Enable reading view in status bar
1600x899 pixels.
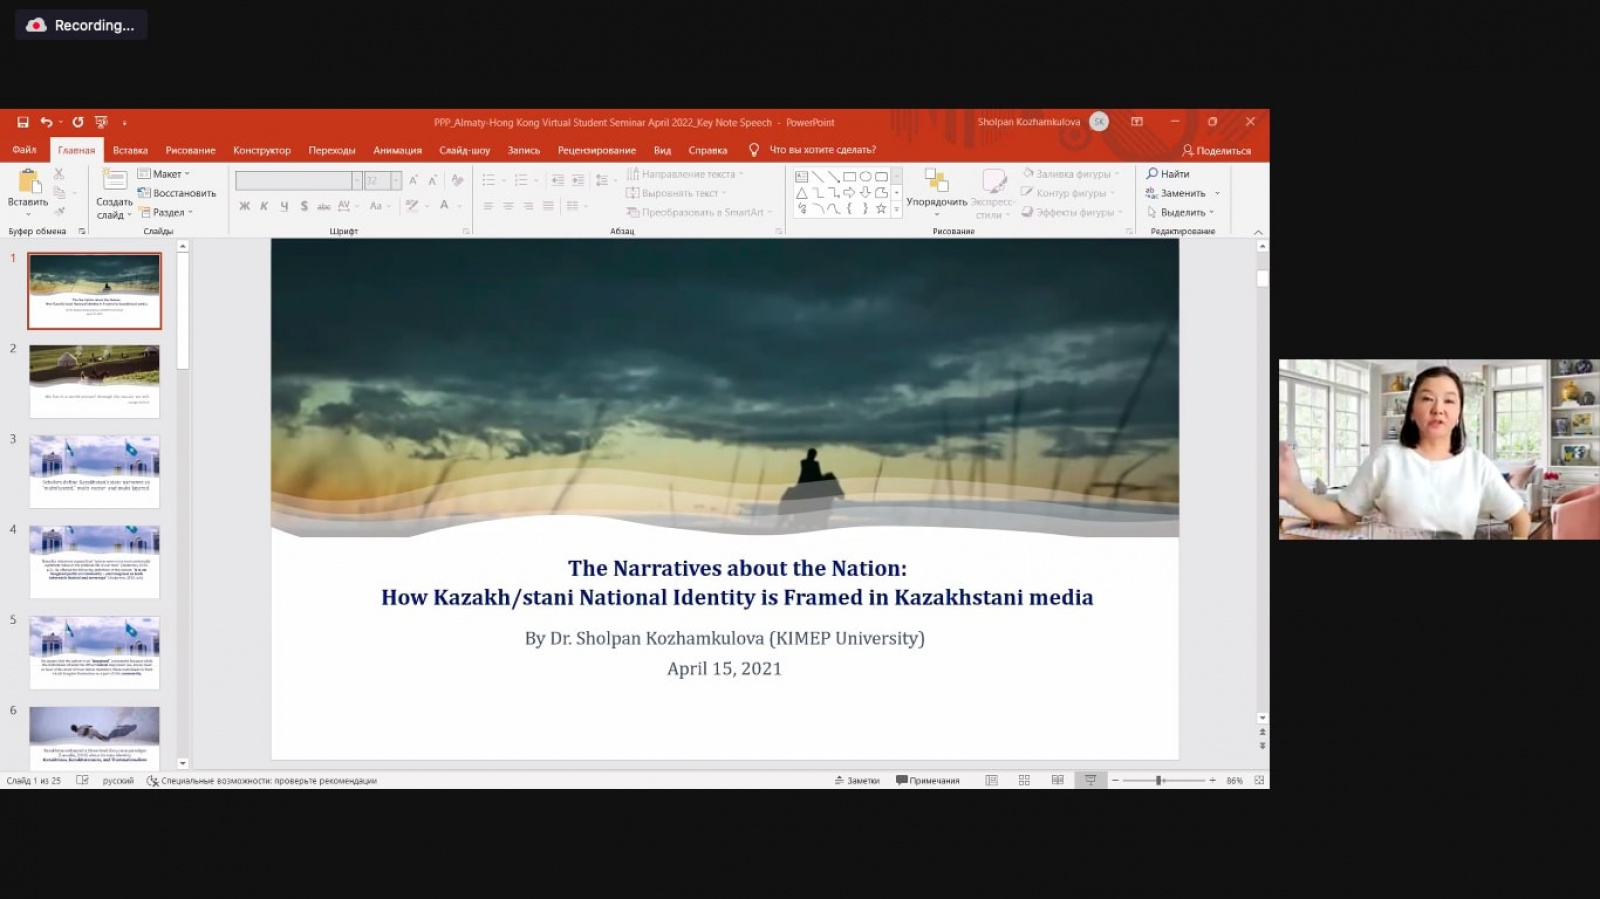coord(1057,780)
